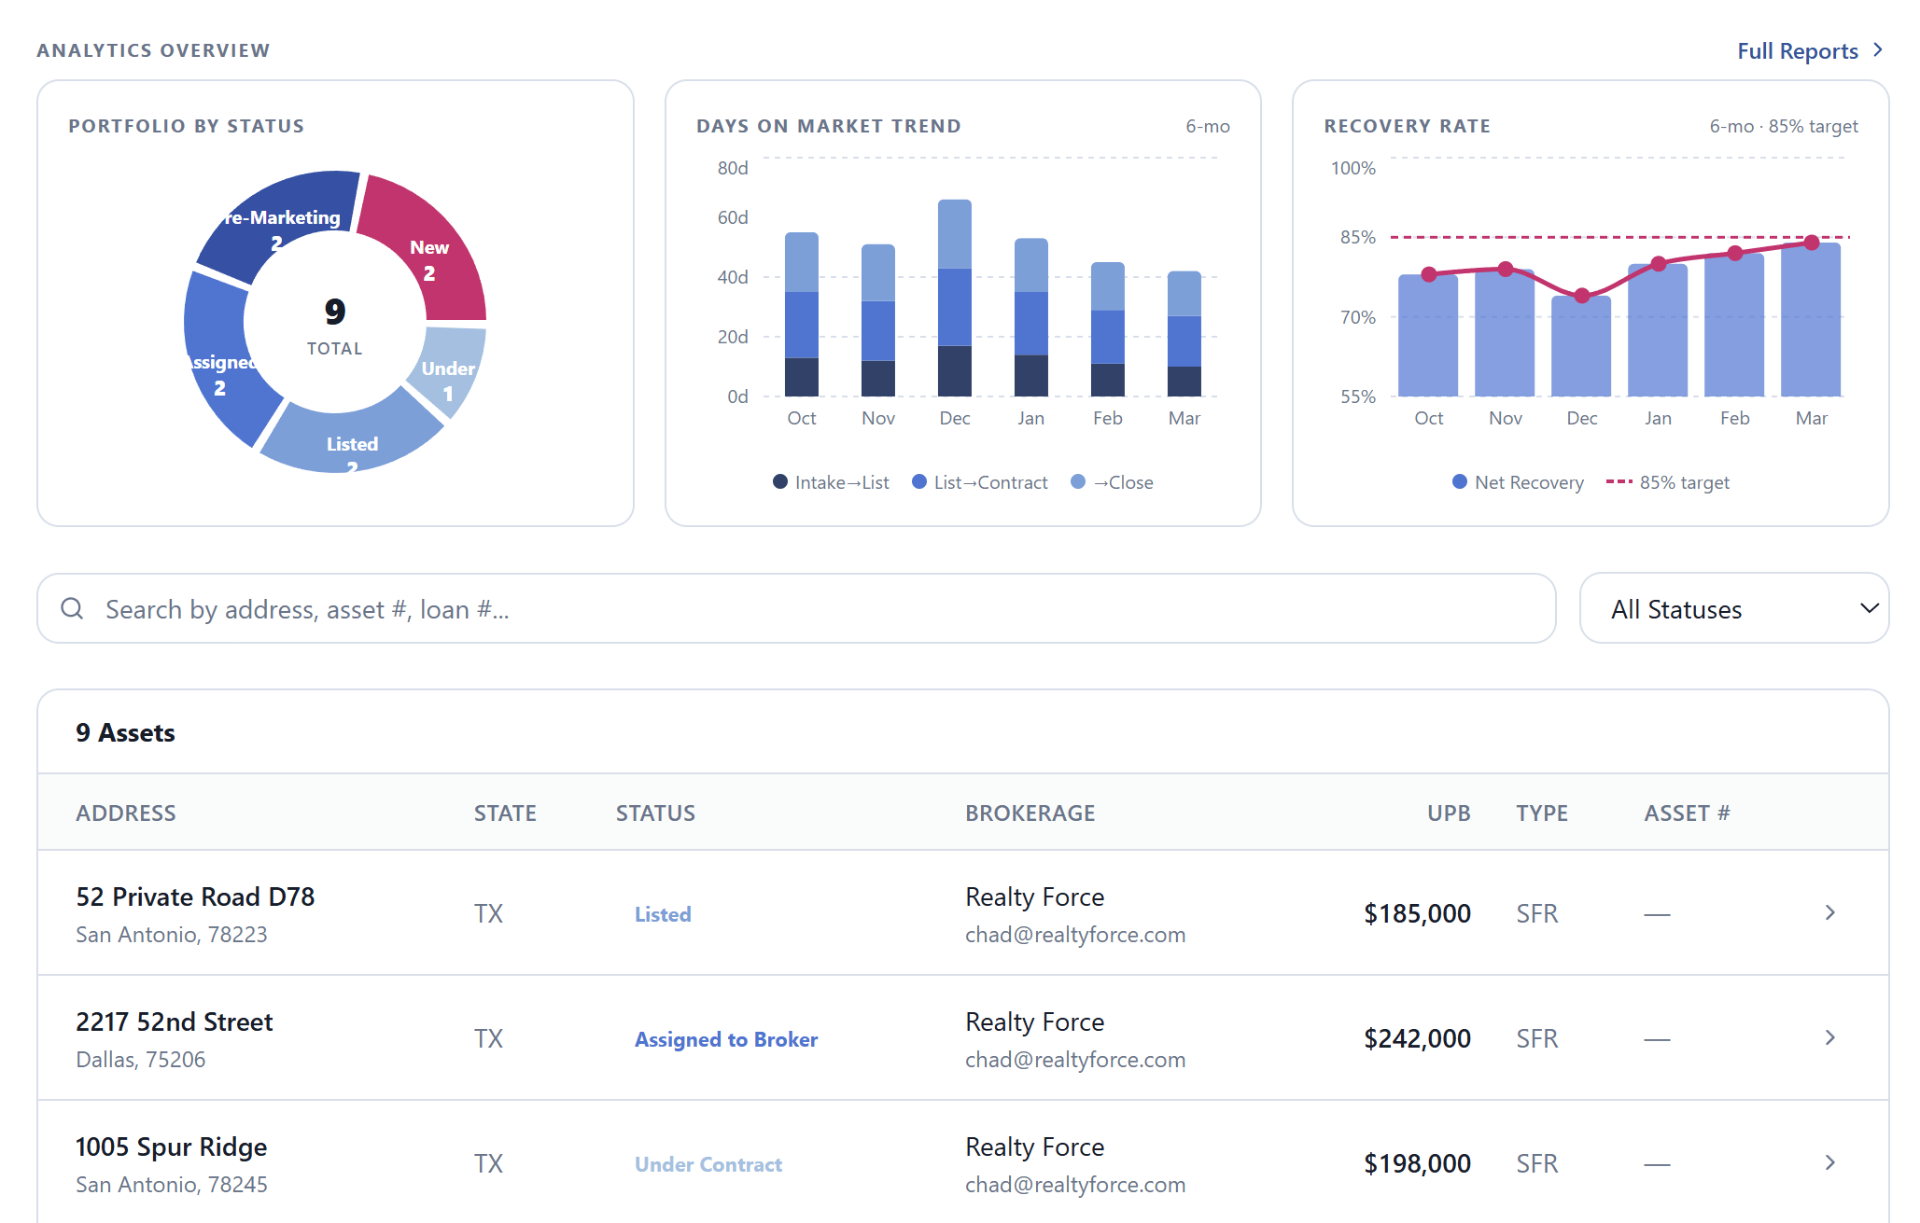Sort by the TYPE column header

(x=1541, y=812)
